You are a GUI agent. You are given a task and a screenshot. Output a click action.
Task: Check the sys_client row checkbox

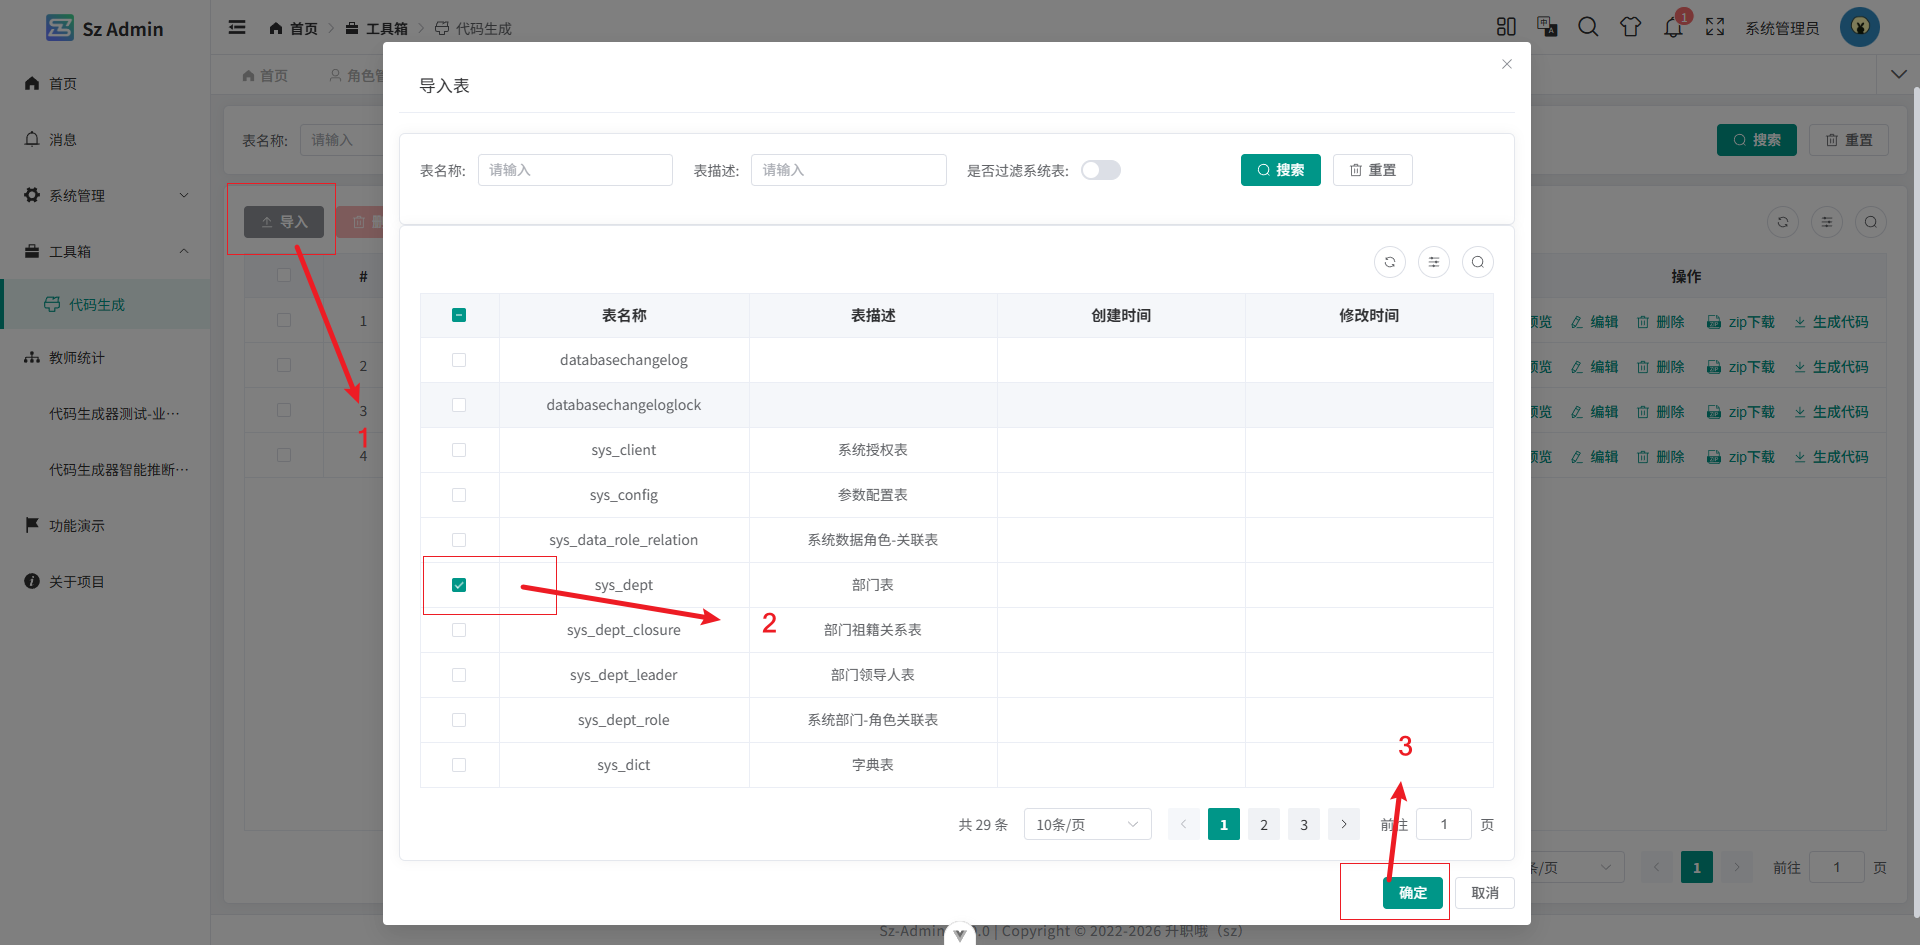click(459, 450)
